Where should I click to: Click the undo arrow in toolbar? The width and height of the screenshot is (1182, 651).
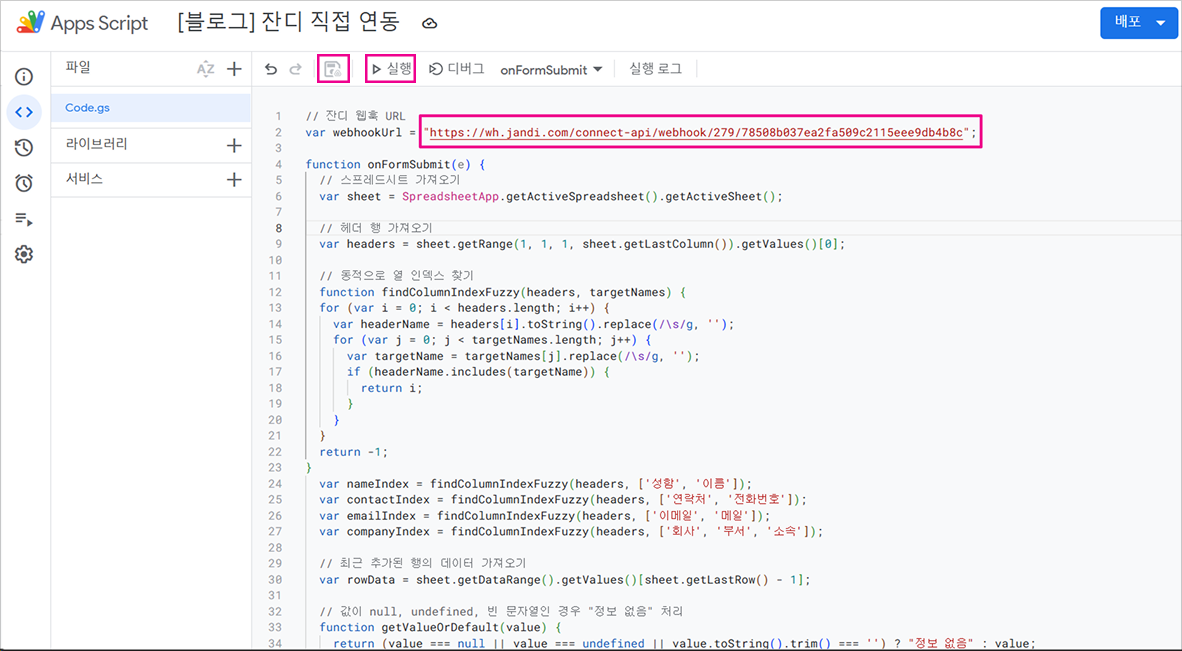(271, 69)
